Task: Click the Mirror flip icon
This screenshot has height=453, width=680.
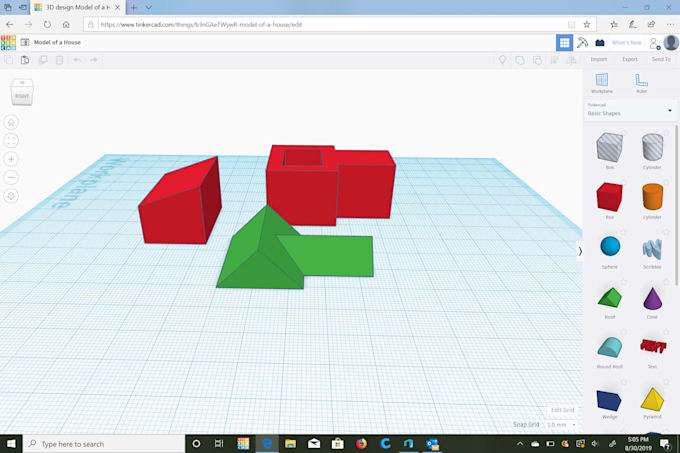Action: 572,60
